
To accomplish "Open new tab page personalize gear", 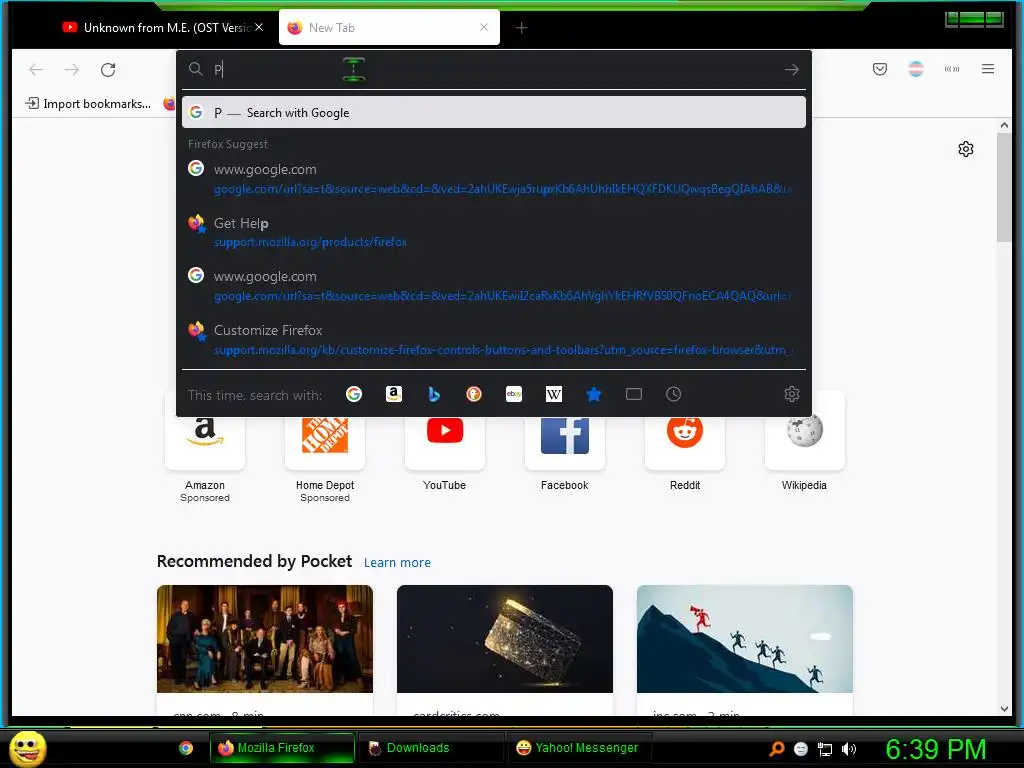I will pos(966,149).
